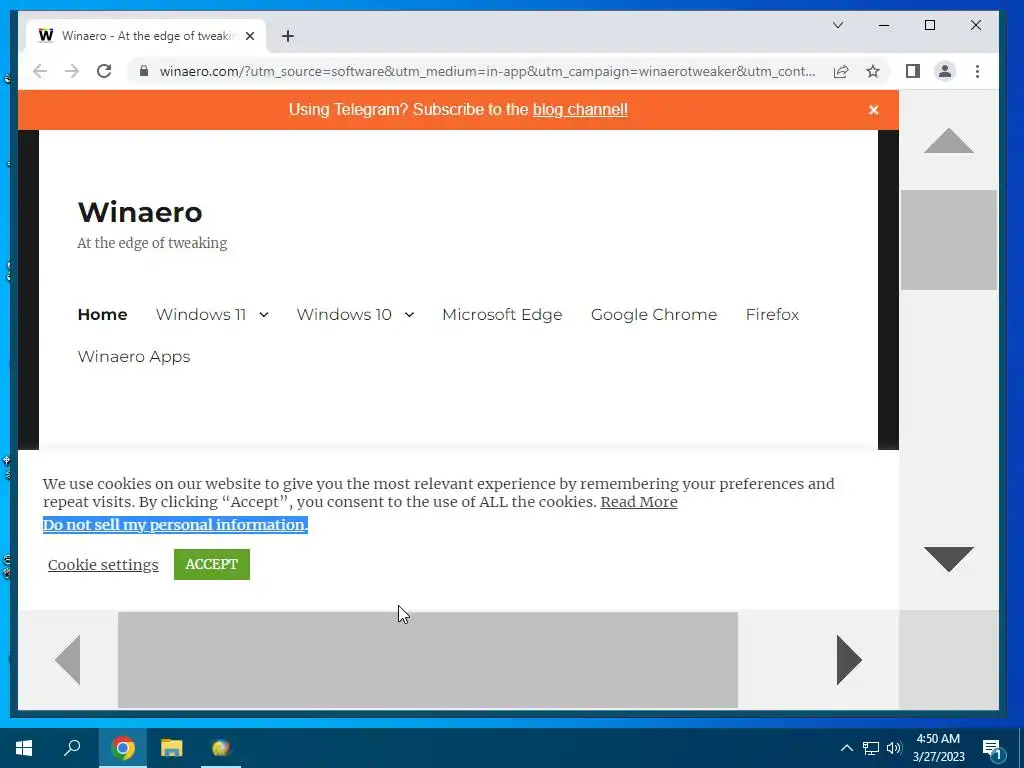Click the vertical scrollbar thumb

949,240
